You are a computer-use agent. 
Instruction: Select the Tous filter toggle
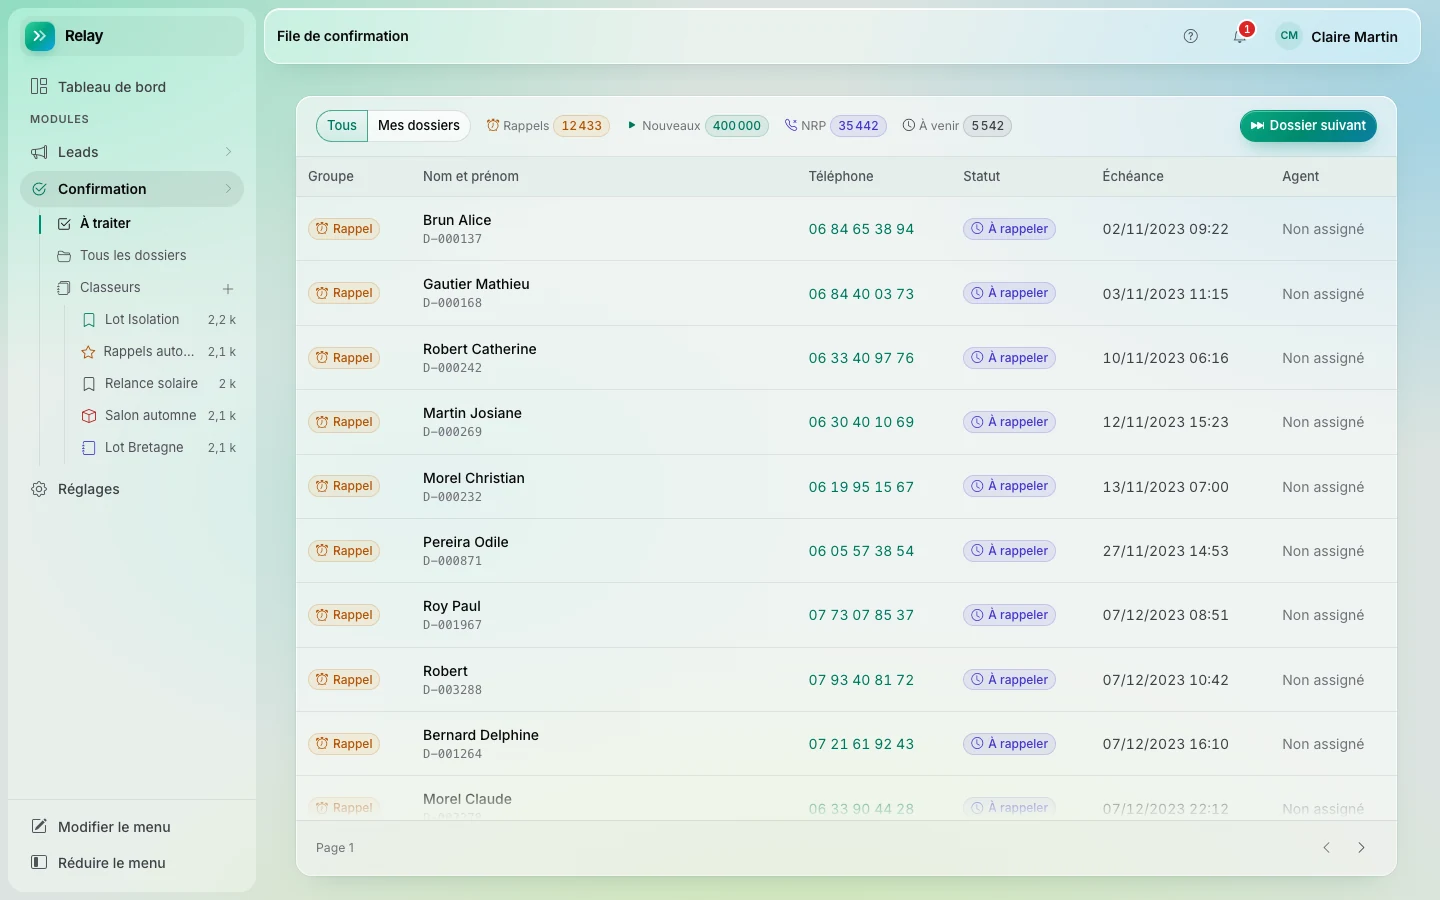[x=342, y=126]
